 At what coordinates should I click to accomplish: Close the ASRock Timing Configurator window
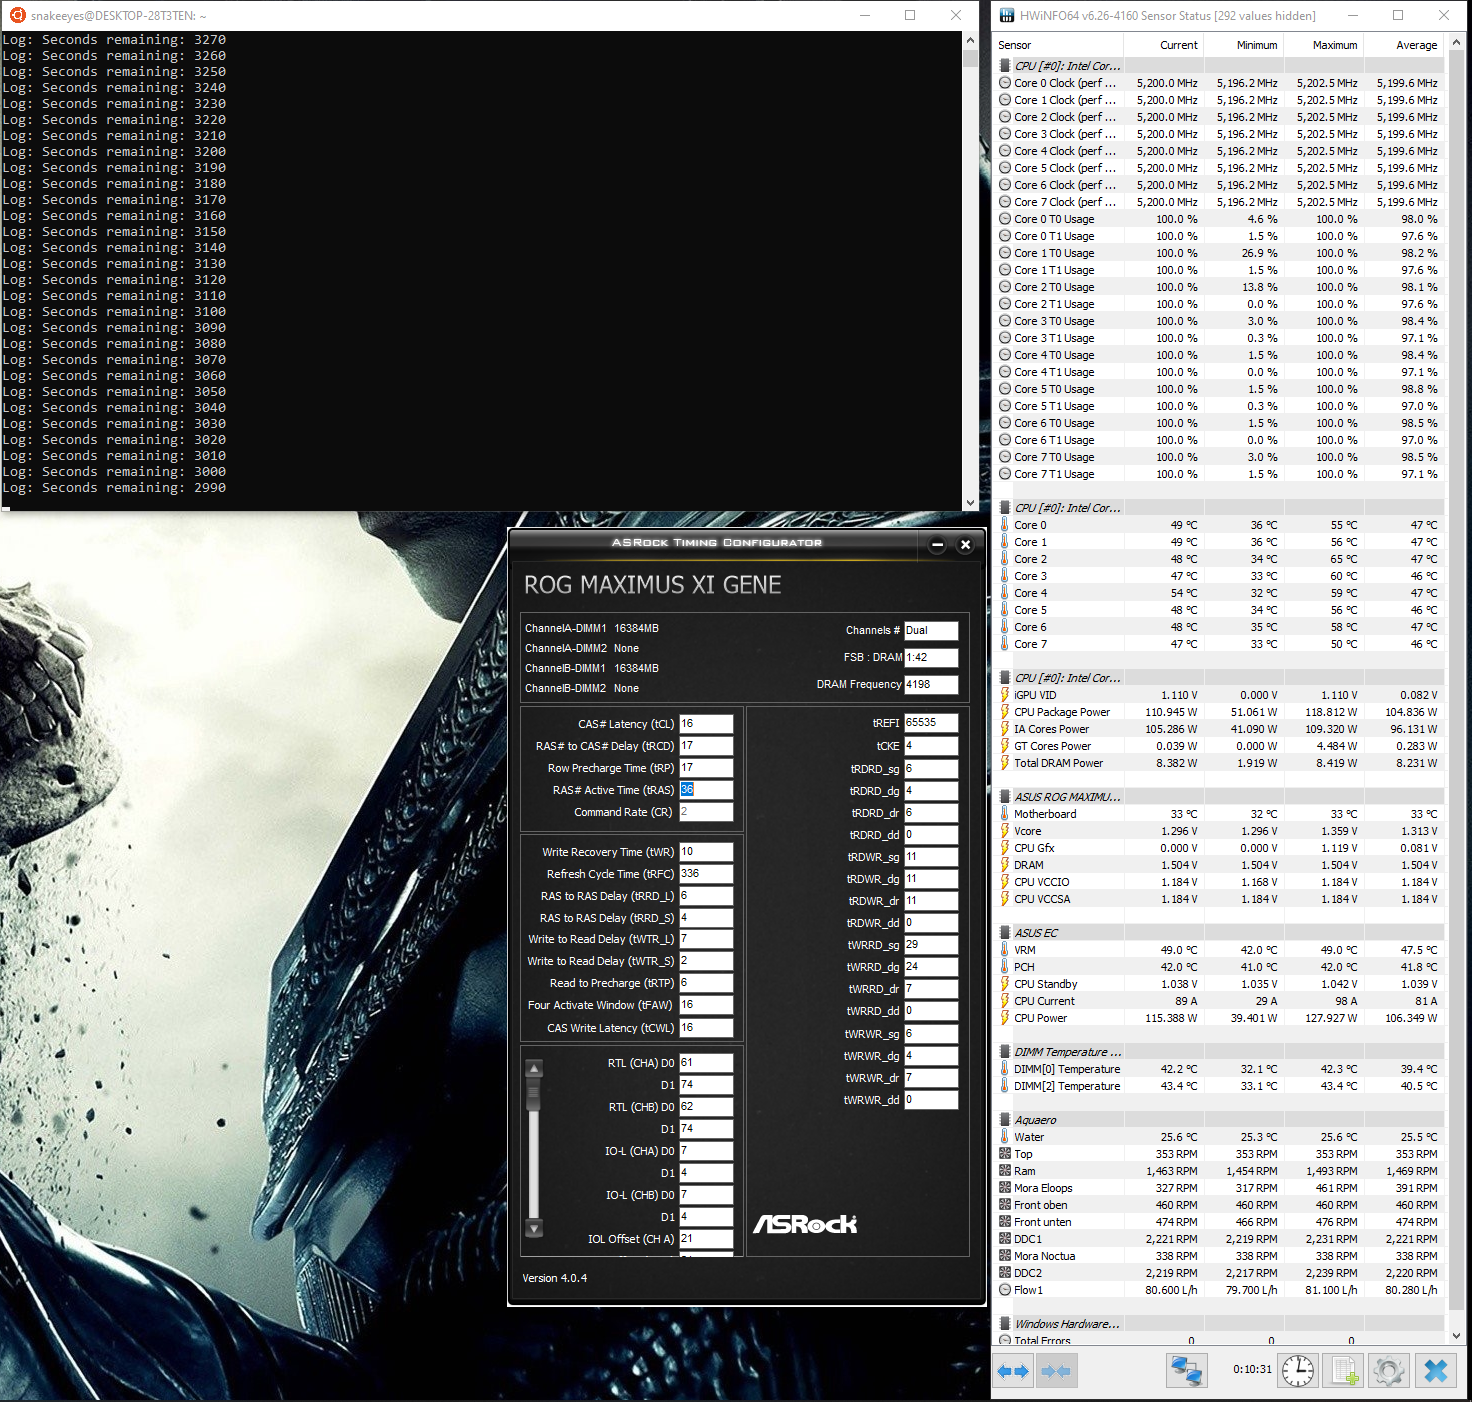965,545
